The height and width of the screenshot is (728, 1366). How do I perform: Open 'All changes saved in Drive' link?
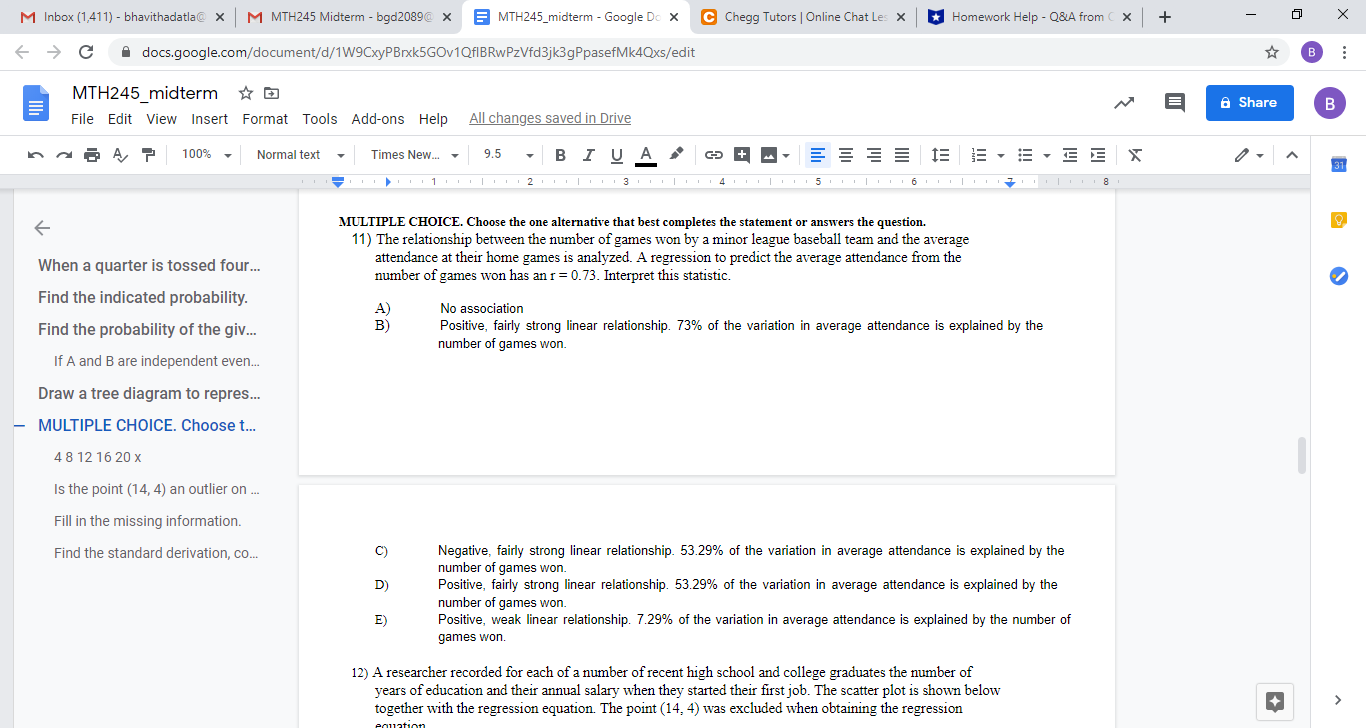coord(549,117)
